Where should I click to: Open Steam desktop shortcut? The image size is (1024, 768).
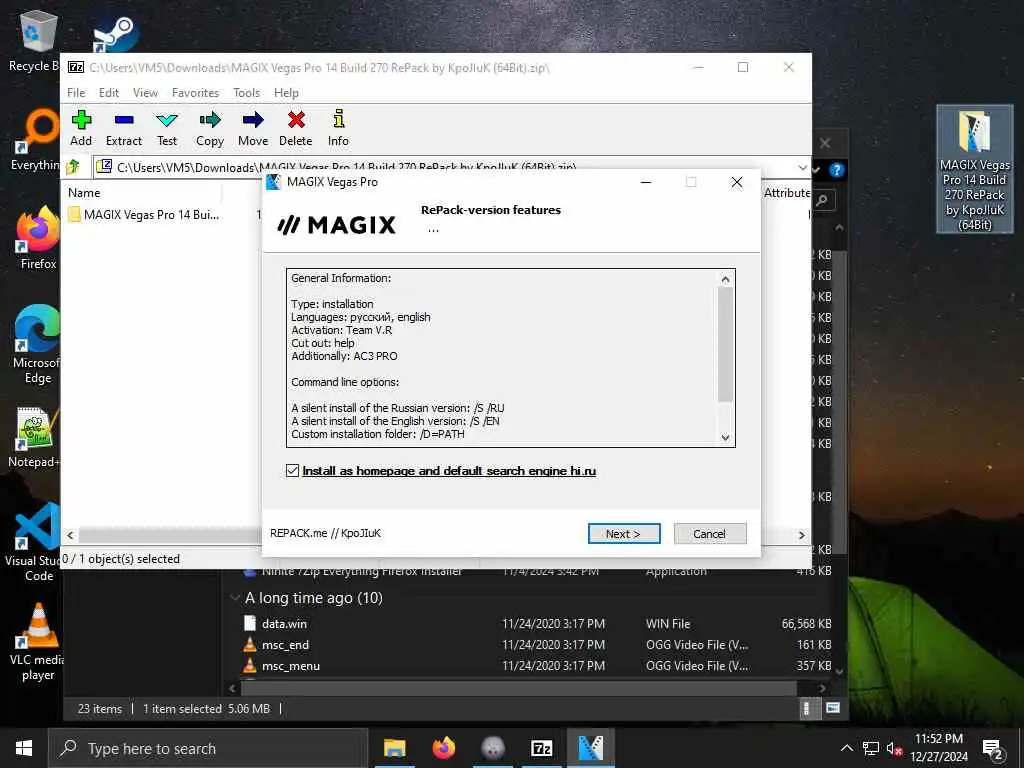click(x=115, y=34)
